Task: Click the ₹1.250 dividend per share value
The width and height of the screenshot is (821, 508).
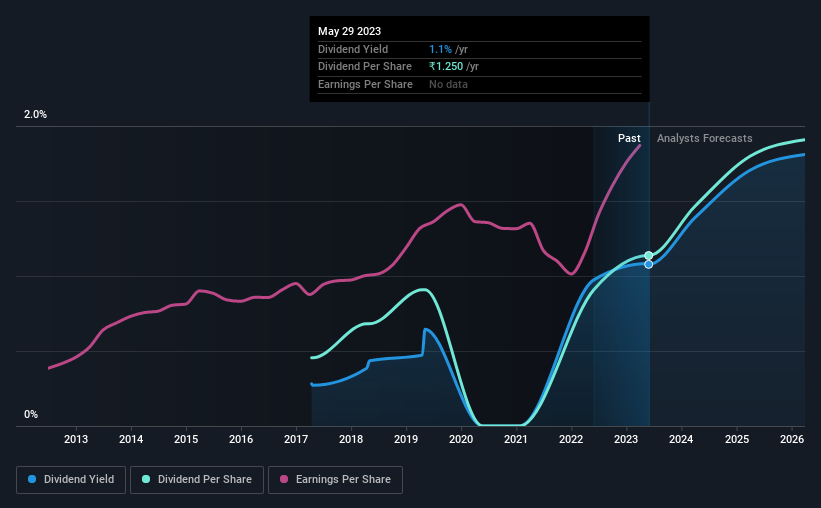Action: point(454,66)
